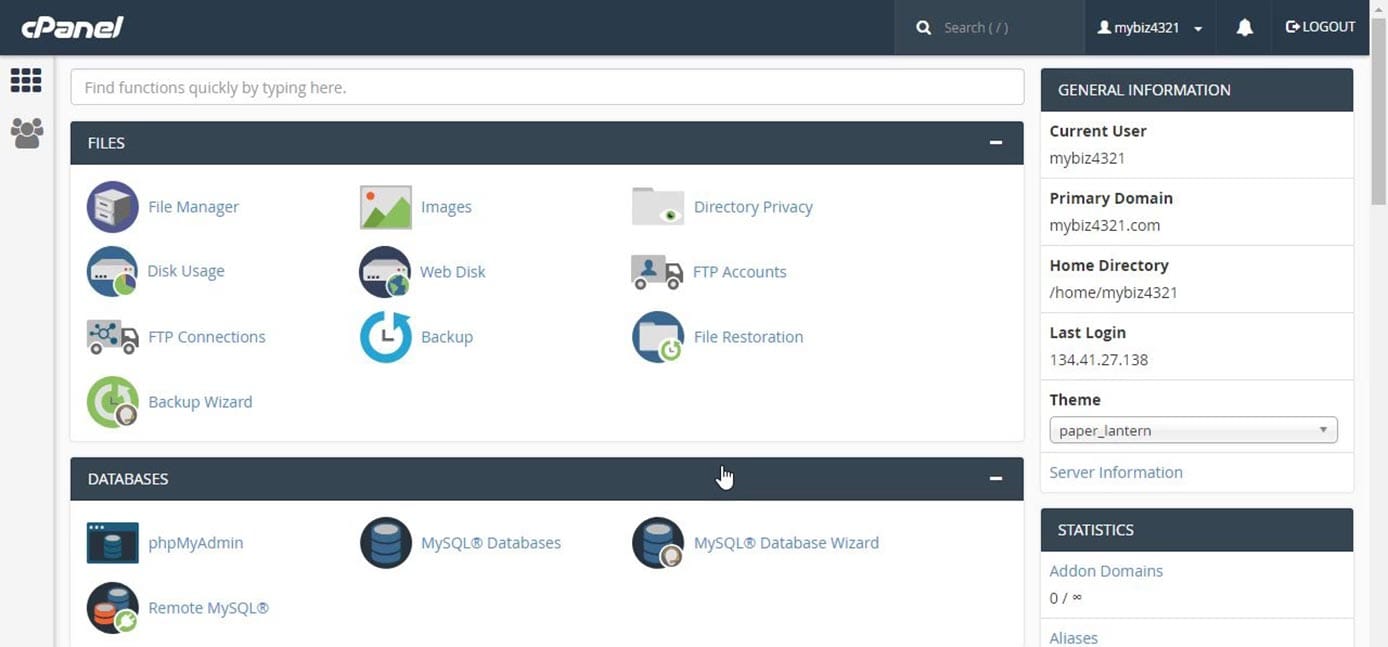
Task: Focus the find functions quick search field
Action: point(547,87)
